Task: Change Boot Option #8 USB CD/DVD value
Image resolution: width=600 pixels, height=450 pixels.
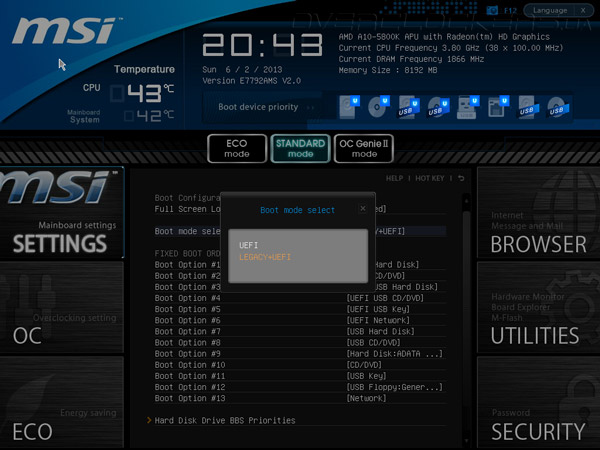Action: [x=373, y=342]
